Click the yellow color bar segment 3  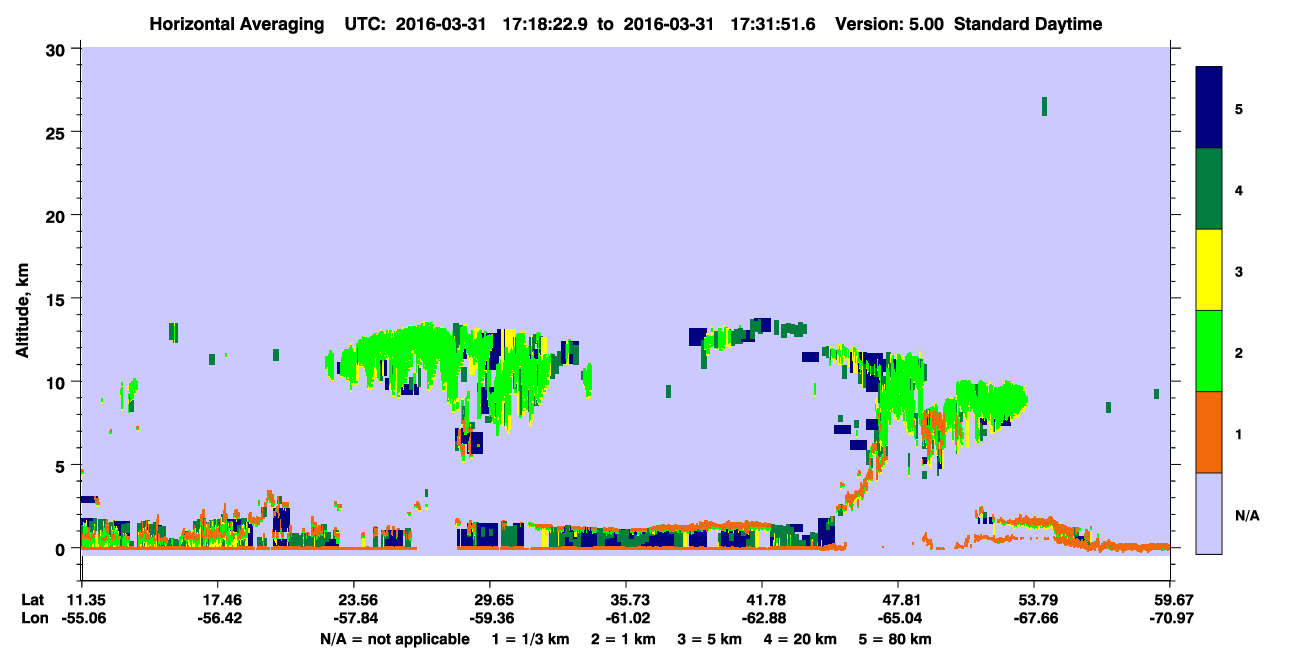click(1209, 270)
